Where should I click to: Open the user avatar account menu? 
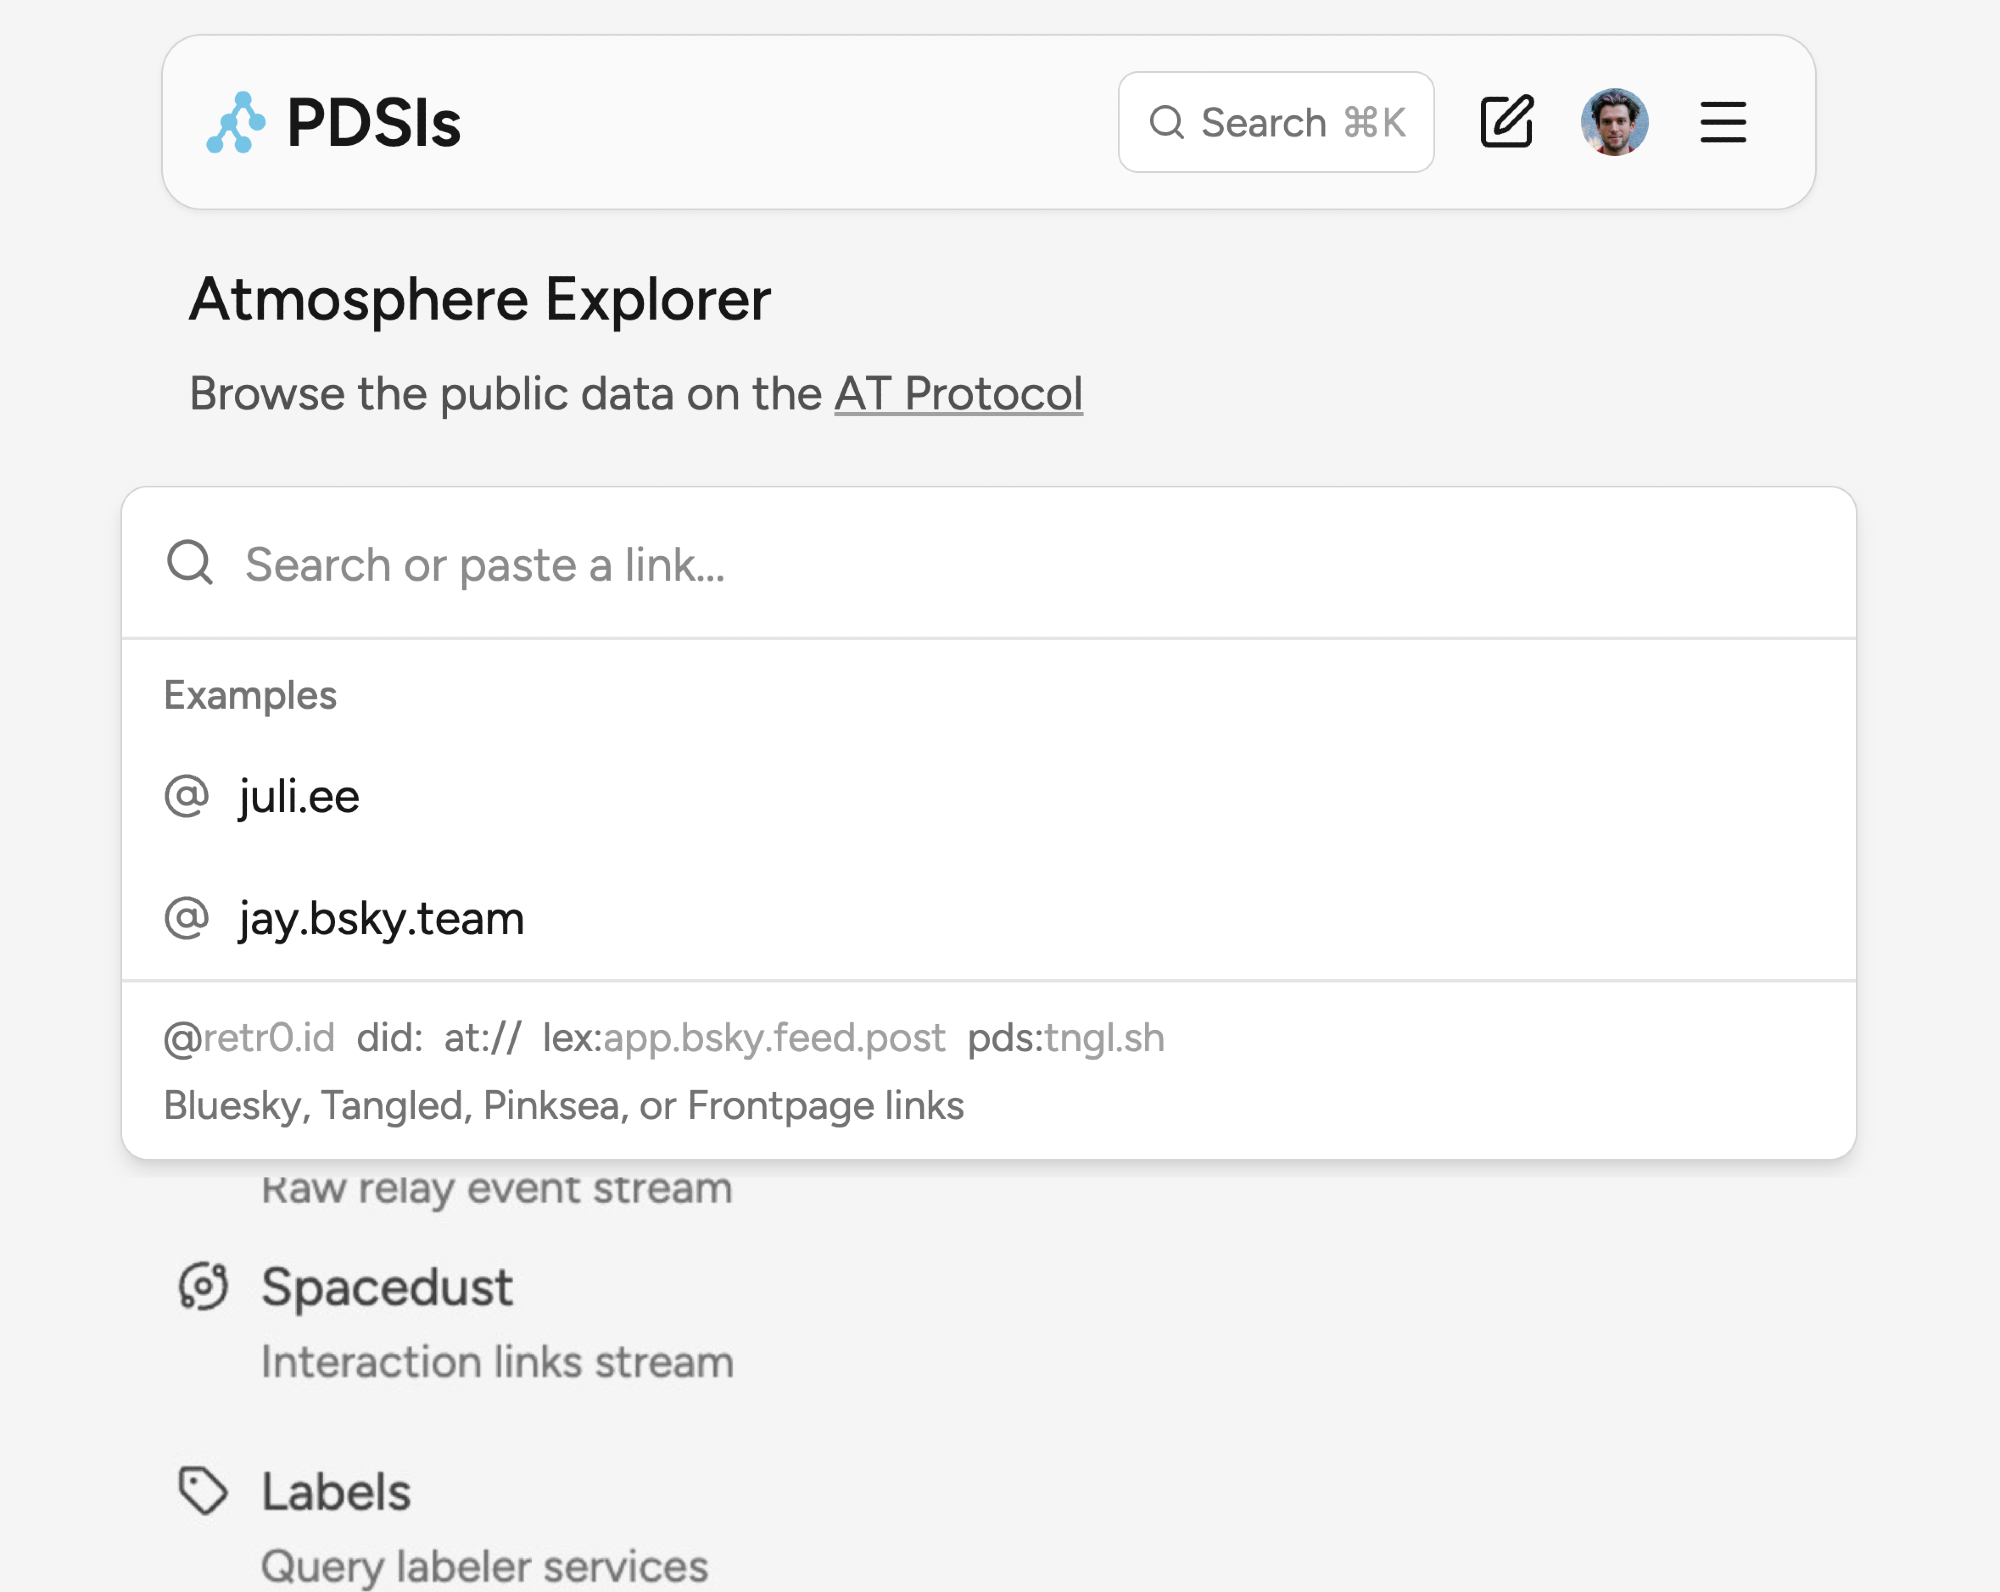[x=1614, y=122]
